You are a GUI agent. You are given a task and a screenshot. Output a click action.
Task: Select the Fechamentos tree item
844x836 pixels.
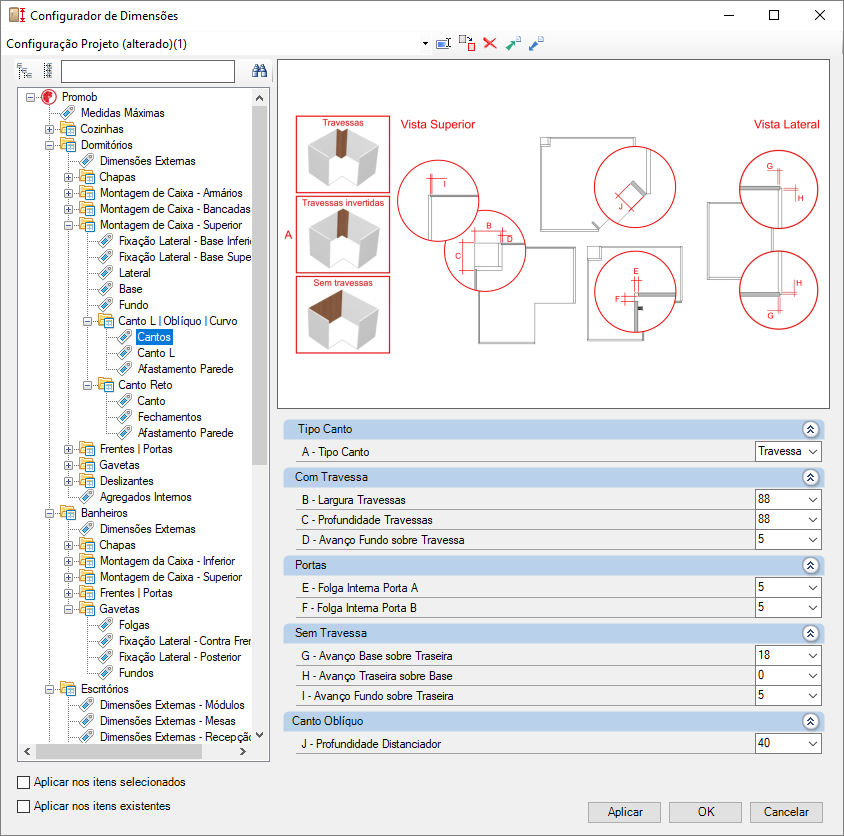pos(170,417)
